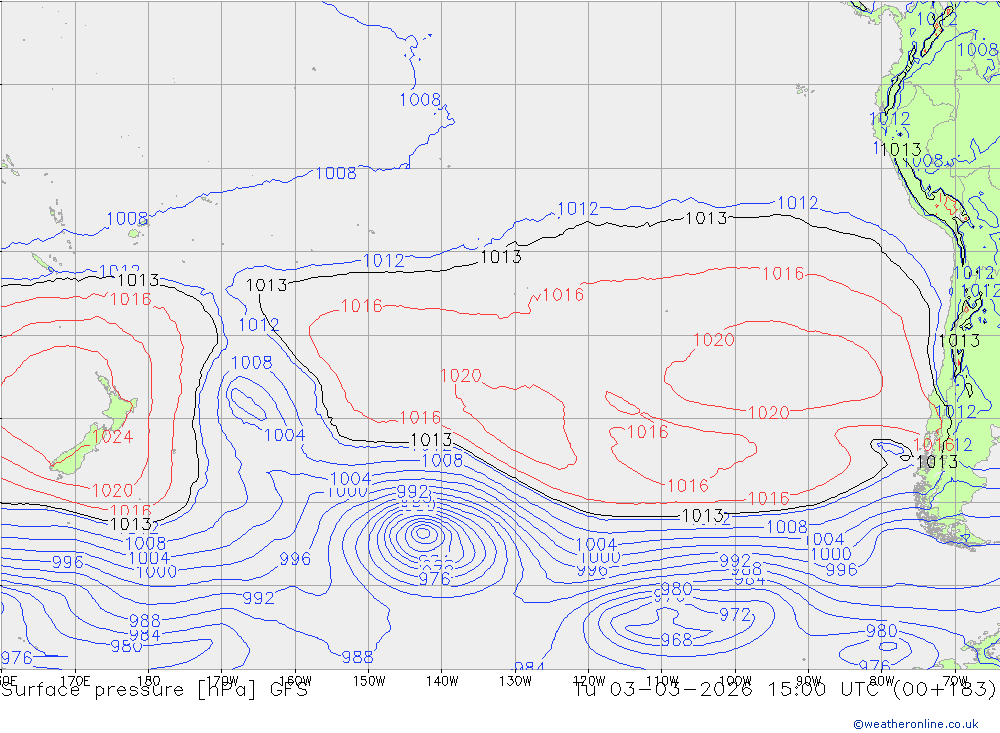Click the 'Tu 03-03-2026 15:00 UTC' timestamp
This screenshot has height=733, width=1000.
(x=730, y=690)
